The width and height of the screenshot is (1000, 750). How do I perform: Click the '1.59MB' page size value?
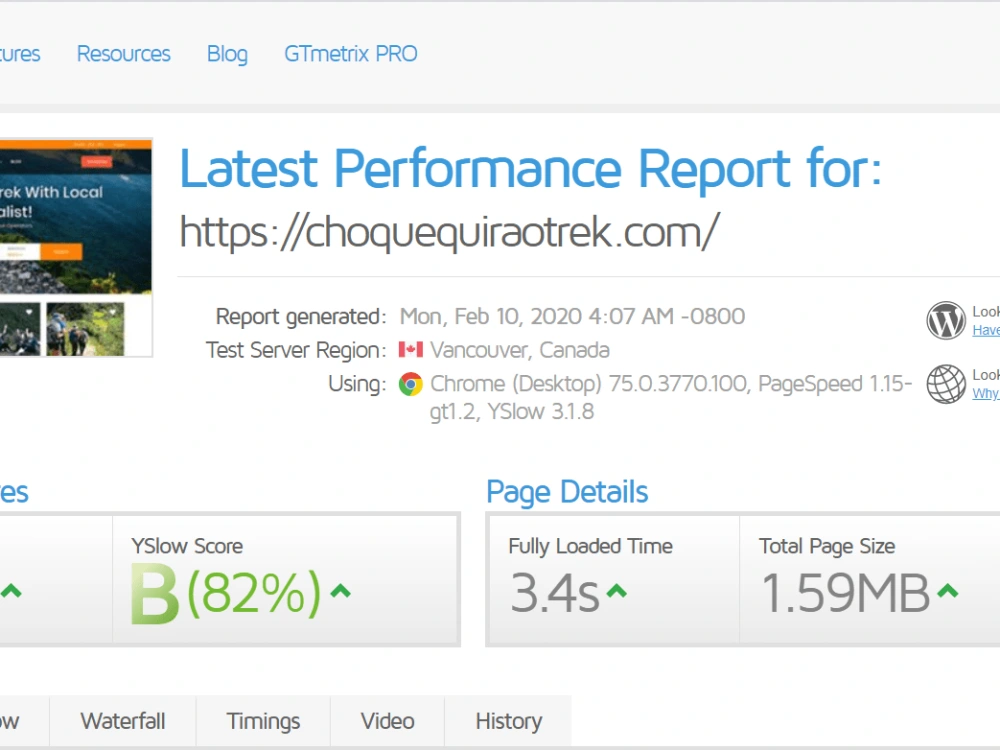[x=846, y=593]
